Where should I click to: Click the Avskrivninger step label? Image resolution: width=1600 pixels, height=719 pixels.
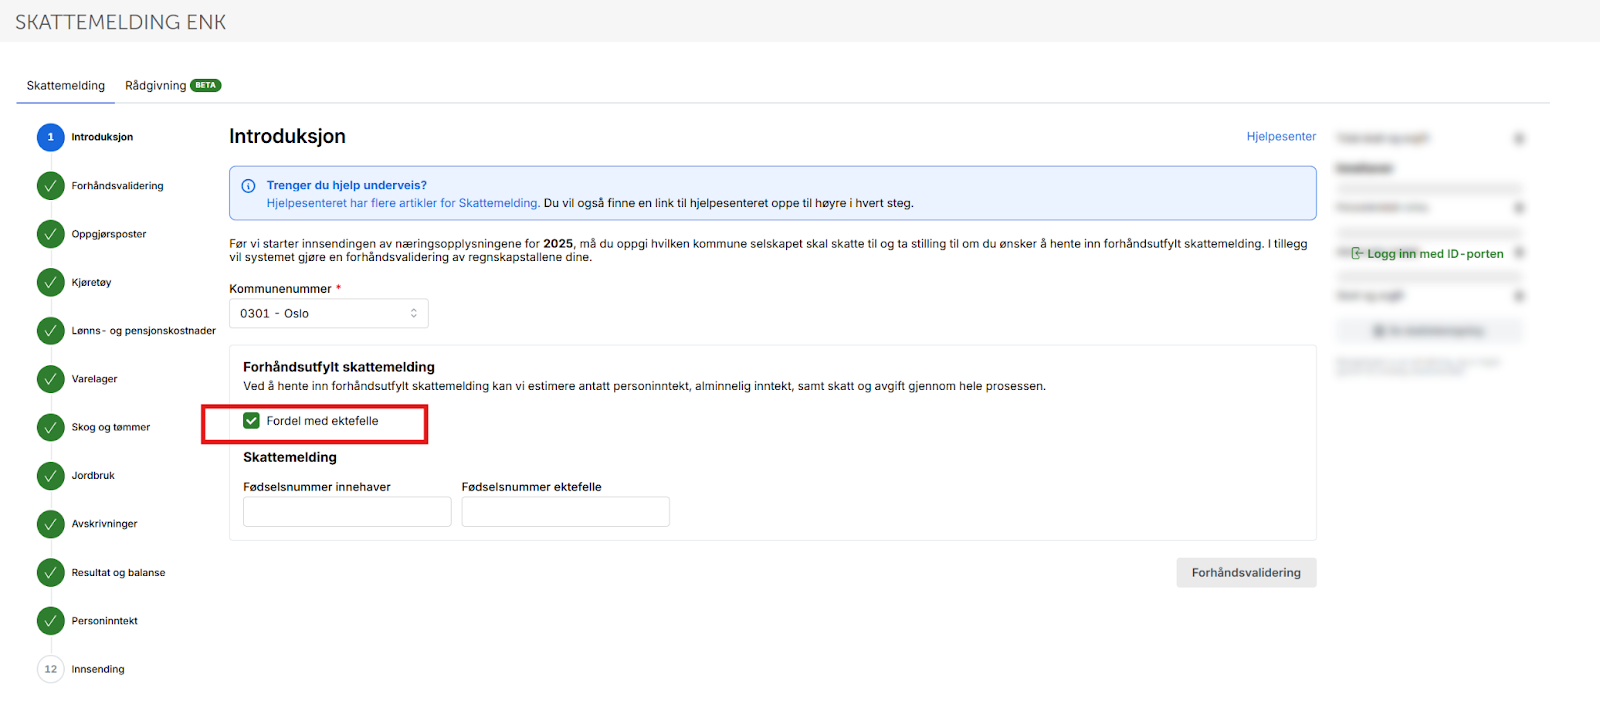[104, 524]
